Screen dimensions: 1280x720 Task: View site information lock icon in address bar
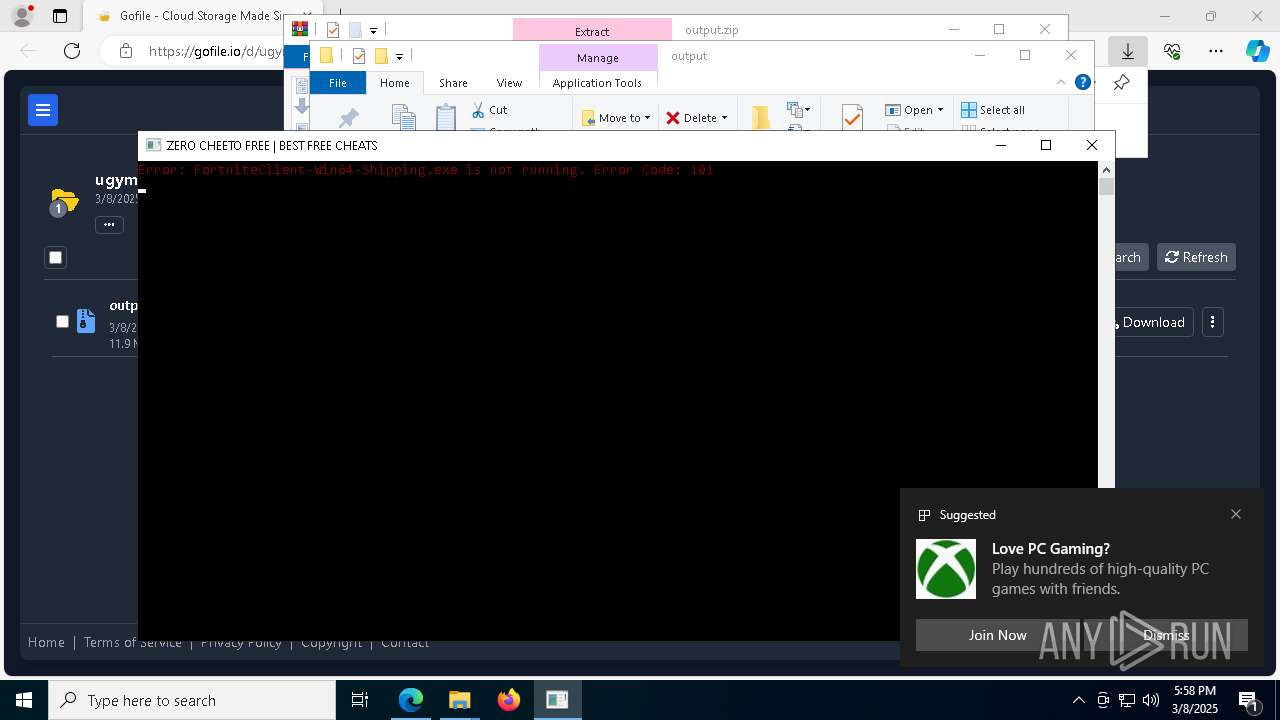[x=125, y=51]
